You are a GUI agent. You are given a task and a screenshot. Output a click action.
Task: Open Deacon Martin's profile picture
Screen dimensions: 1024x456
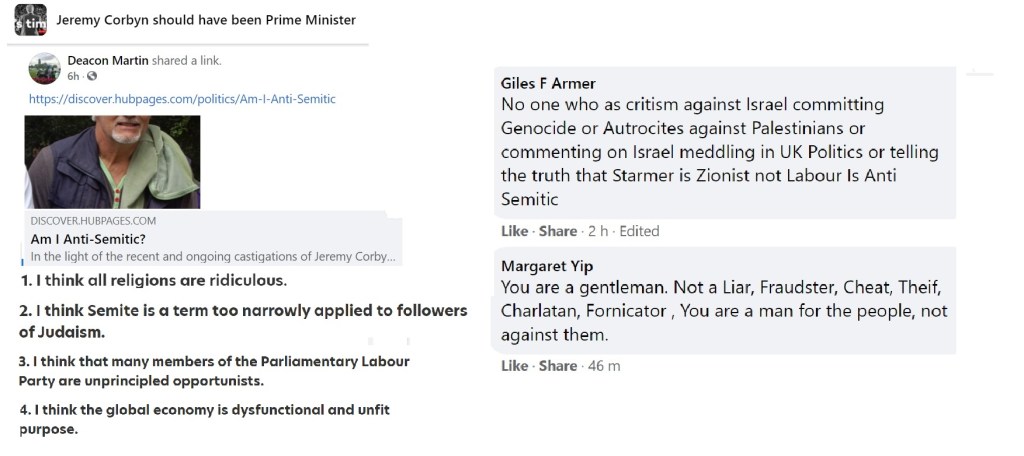44,68
